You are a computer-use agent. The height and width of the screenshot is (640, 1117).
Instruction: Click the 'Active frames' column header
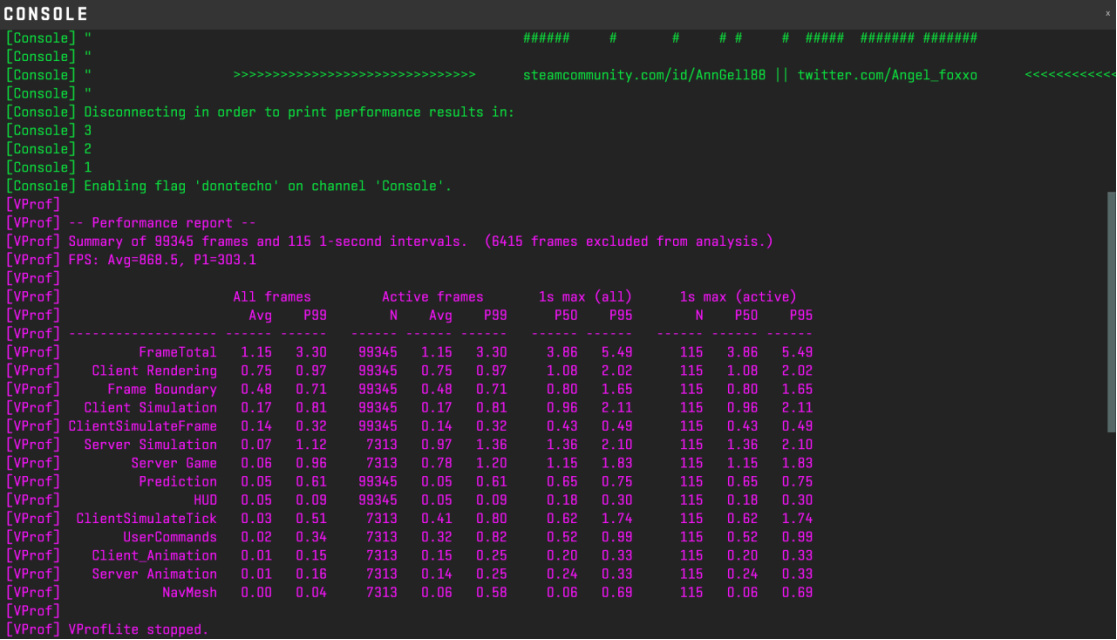tap(432, 297)
